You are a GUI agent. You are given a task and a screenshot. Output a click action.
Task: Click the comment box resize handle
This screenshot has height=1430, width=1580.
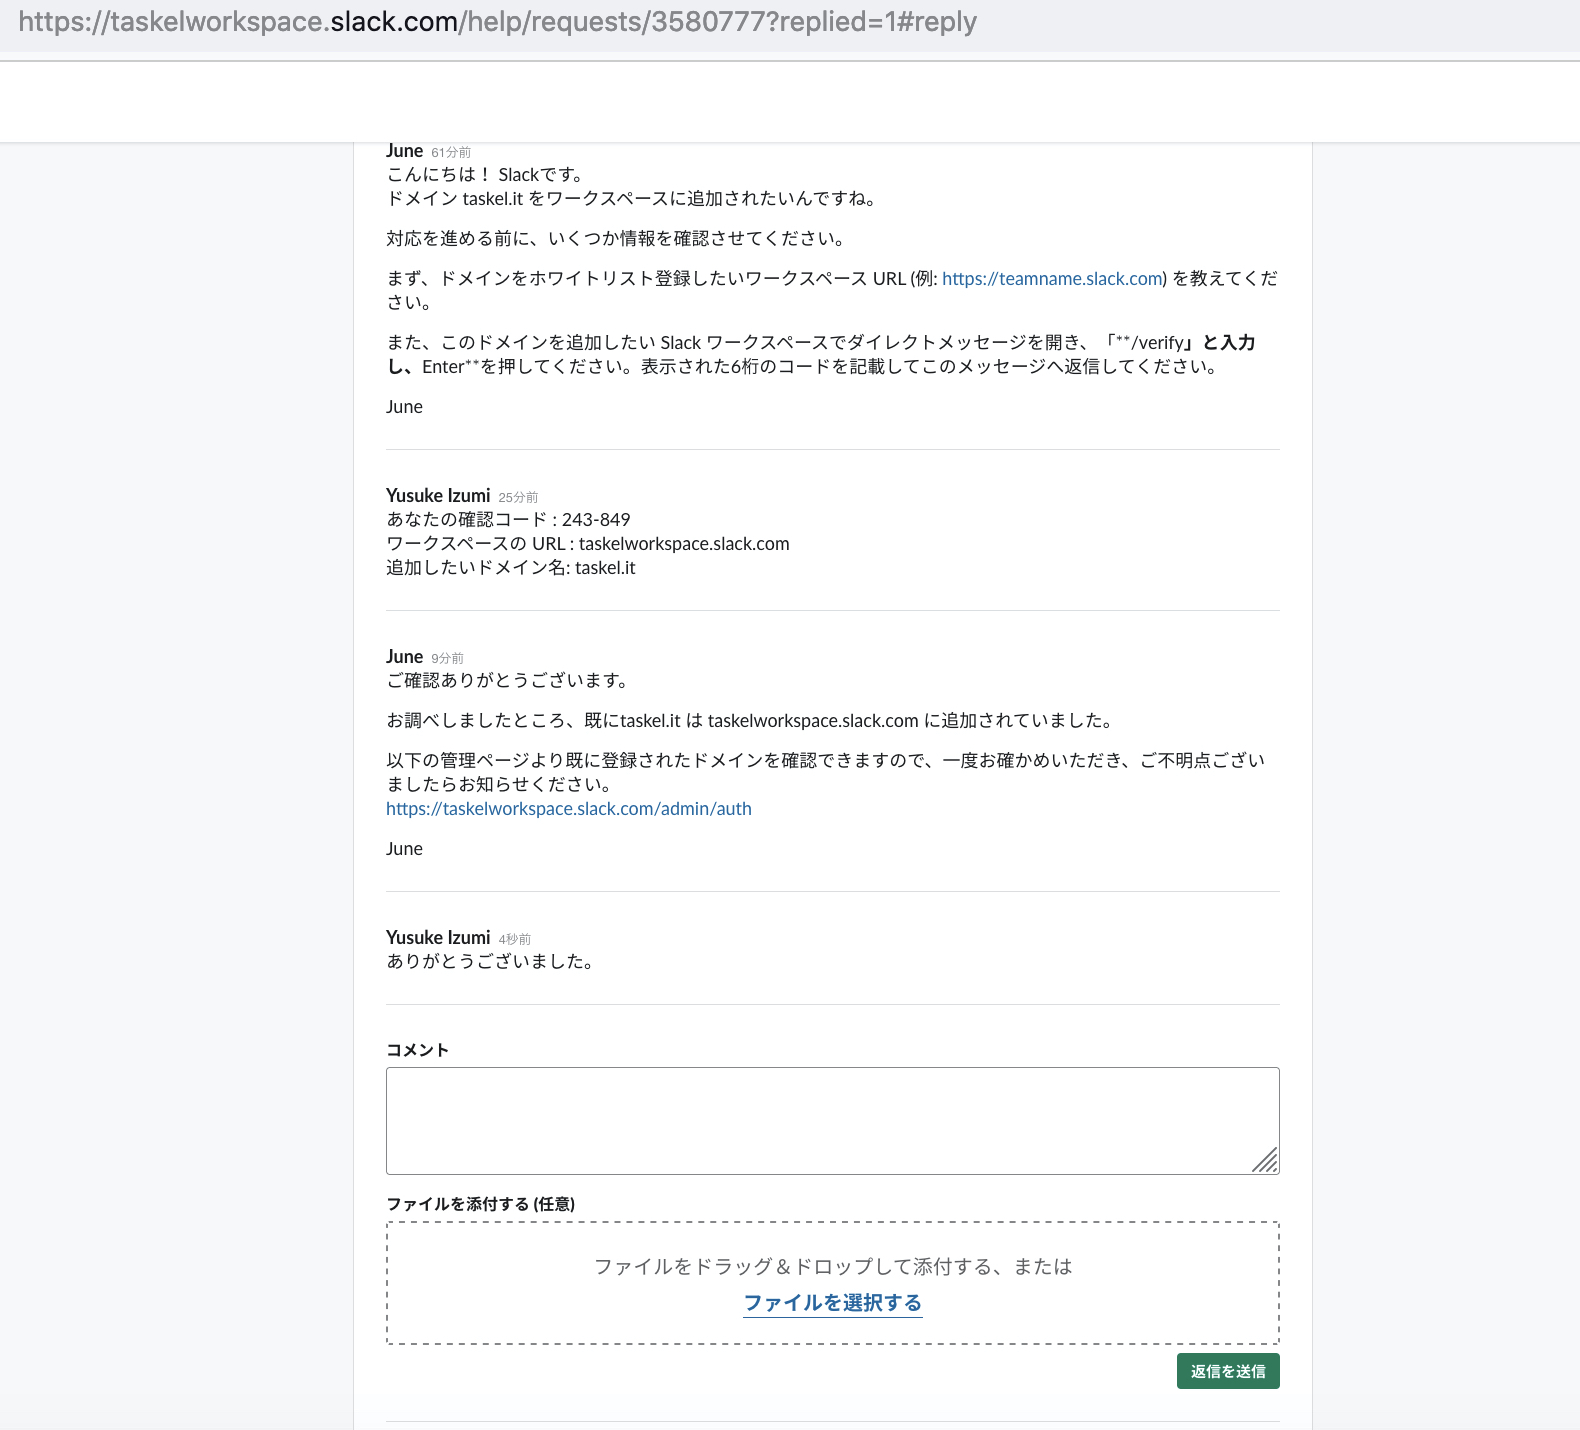tap(1266, 1161)
